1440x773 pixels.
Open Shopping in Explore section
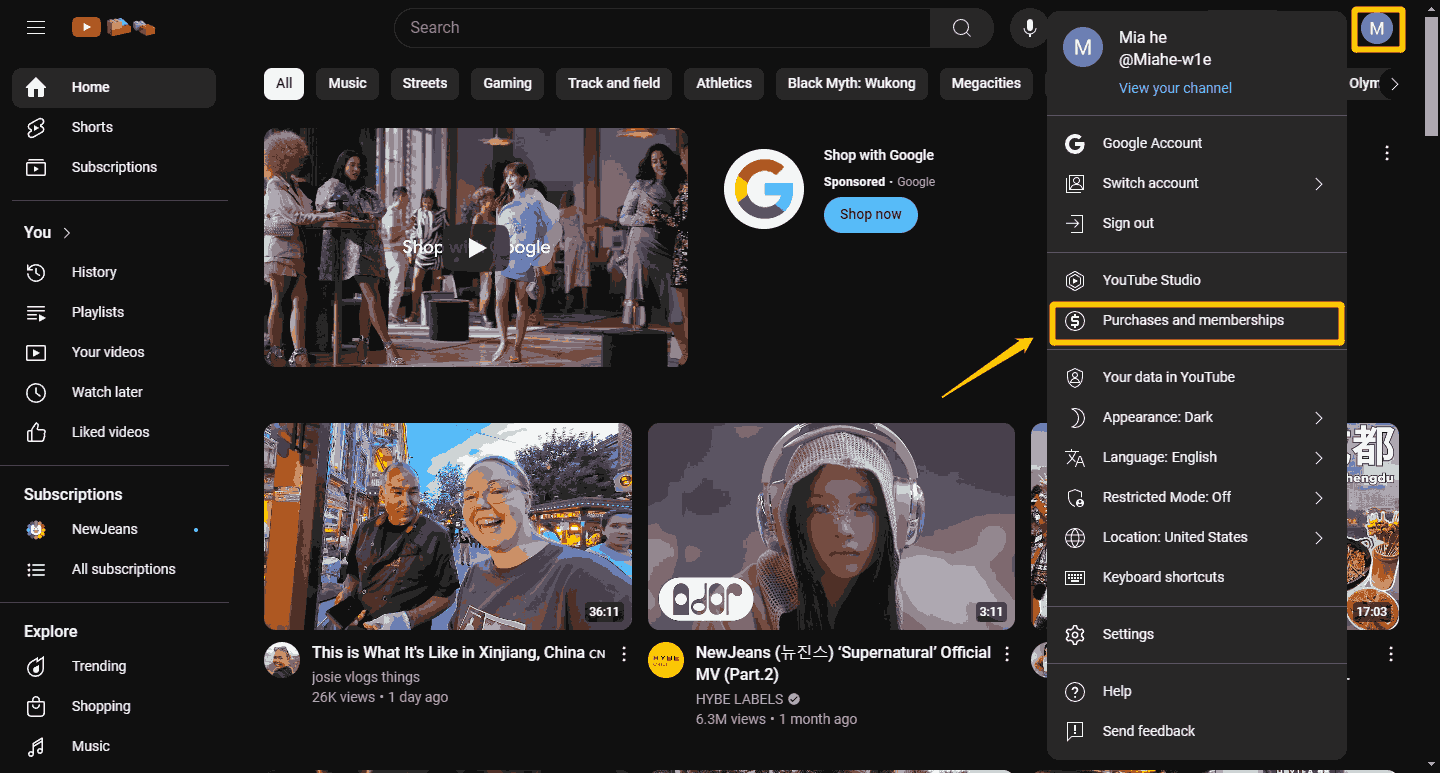coord(114,706)
